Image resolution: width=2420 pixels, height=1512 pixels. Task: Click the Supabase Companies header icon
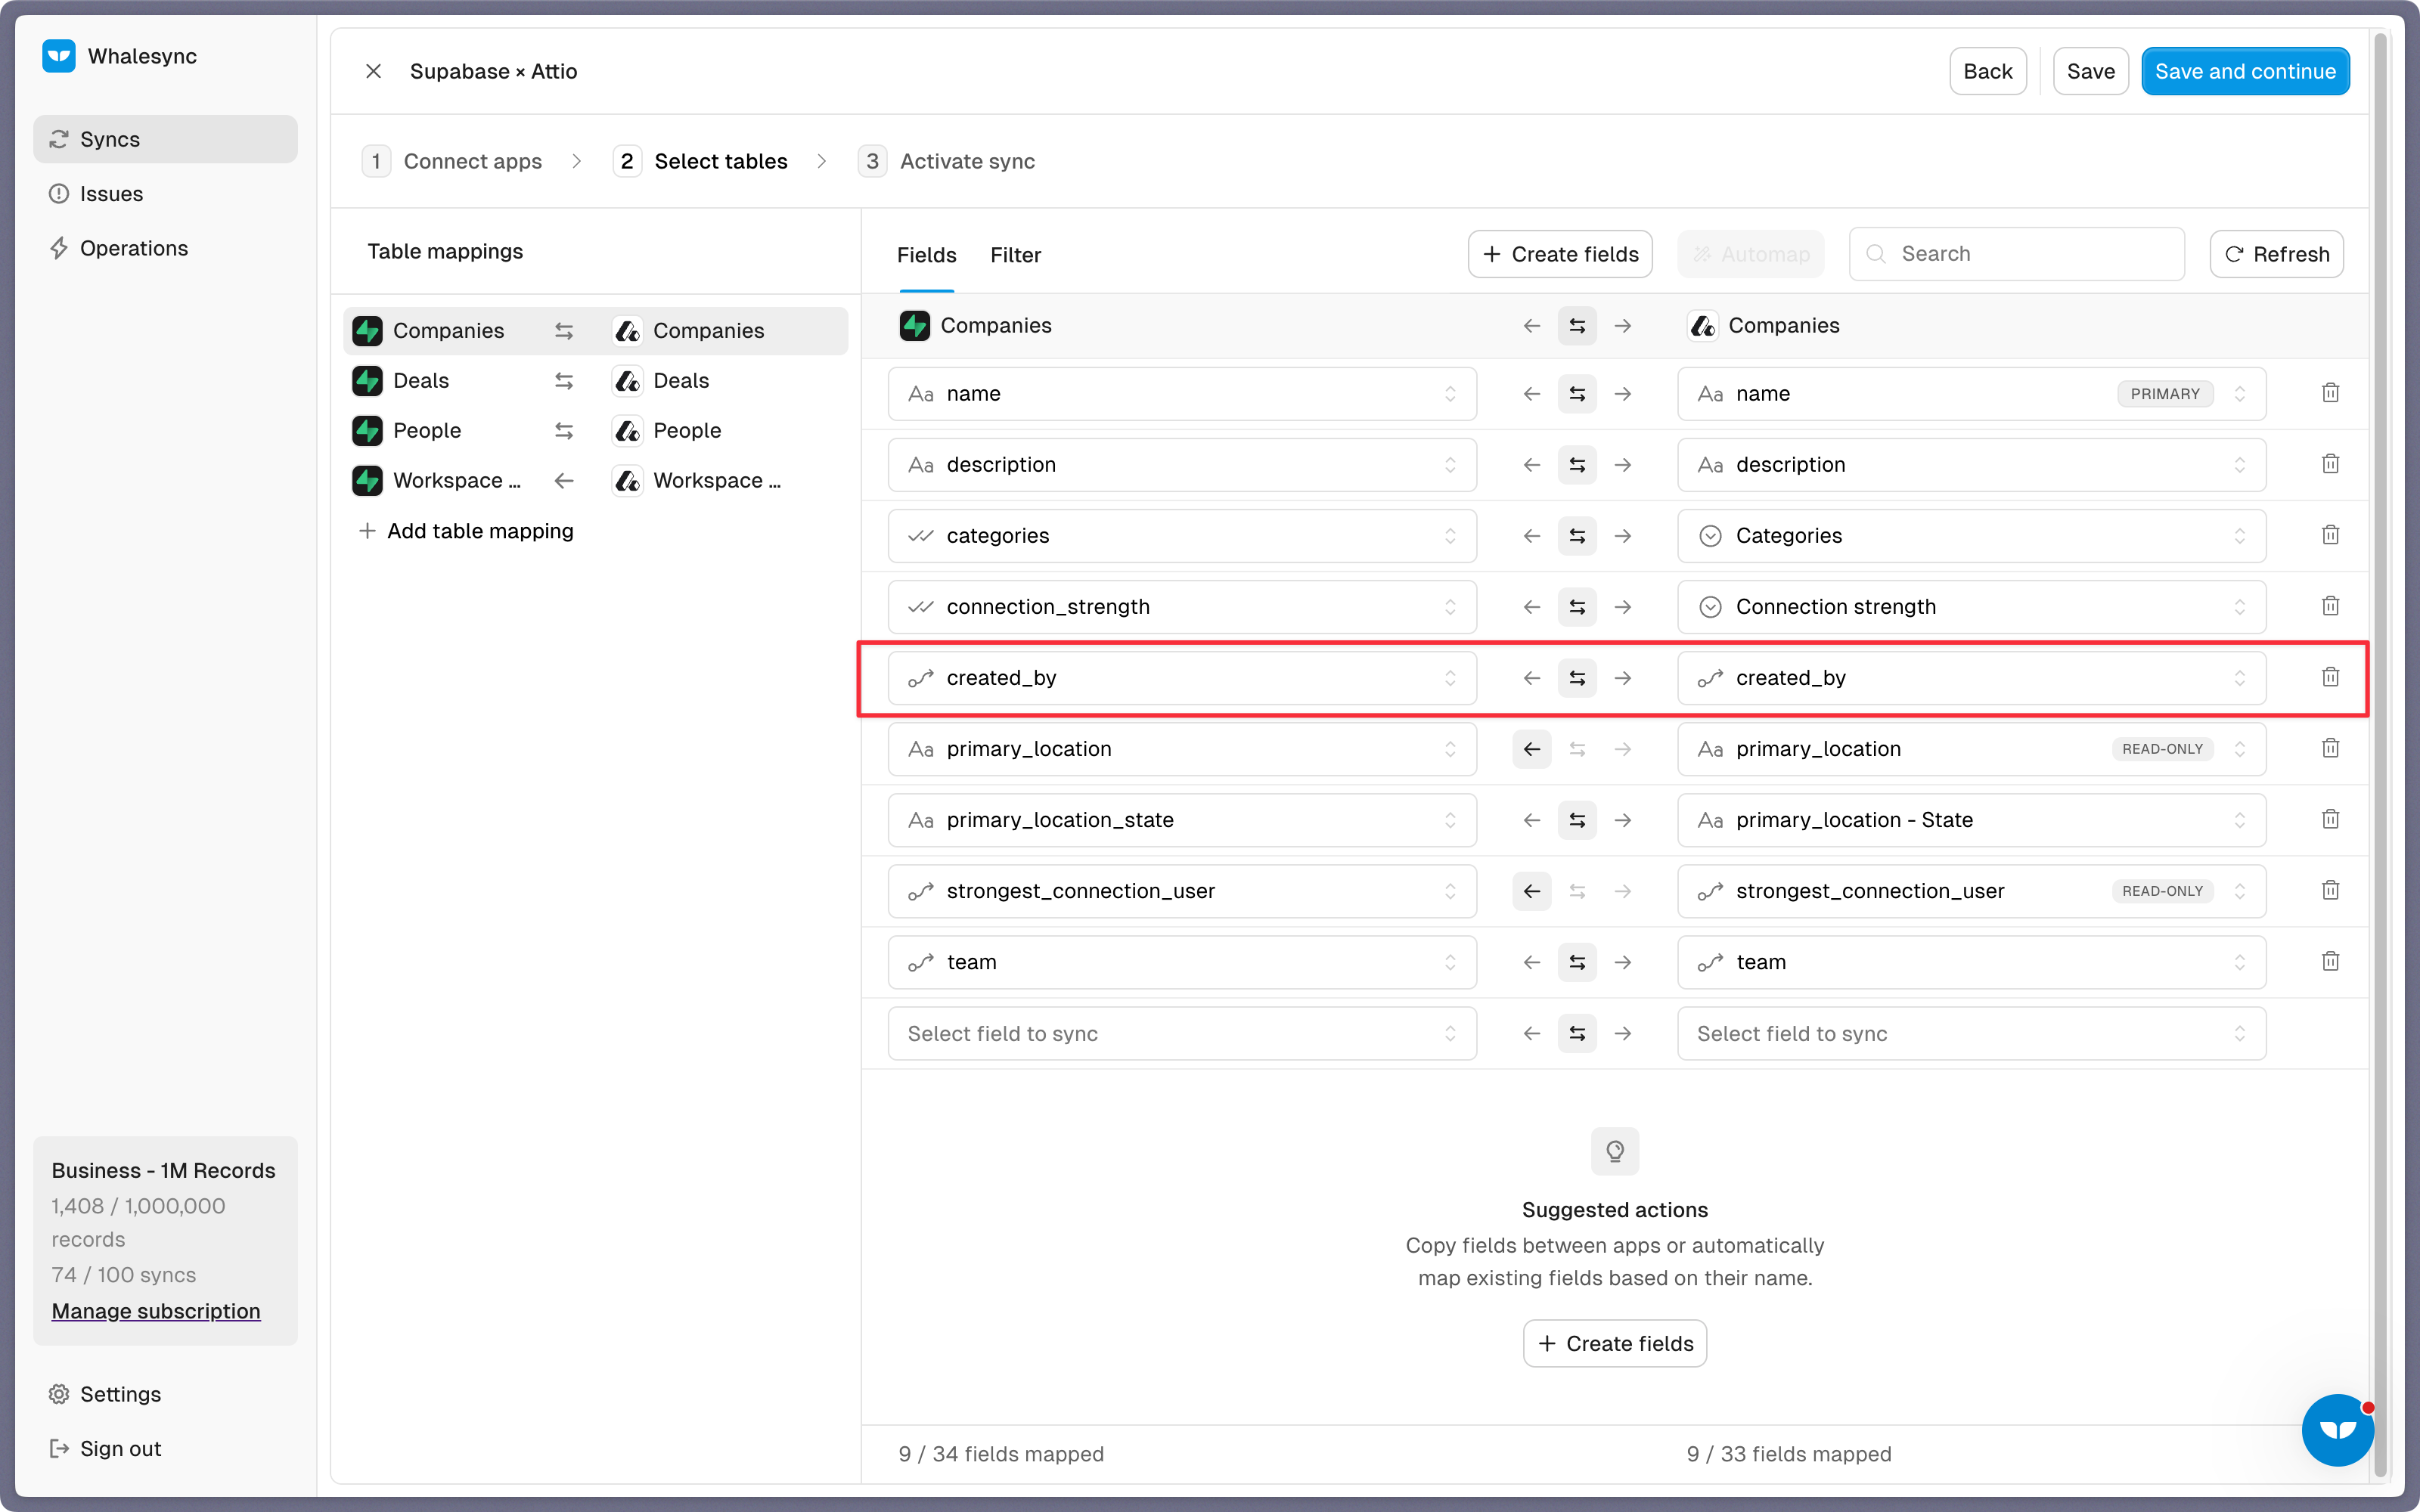point(914,326)
